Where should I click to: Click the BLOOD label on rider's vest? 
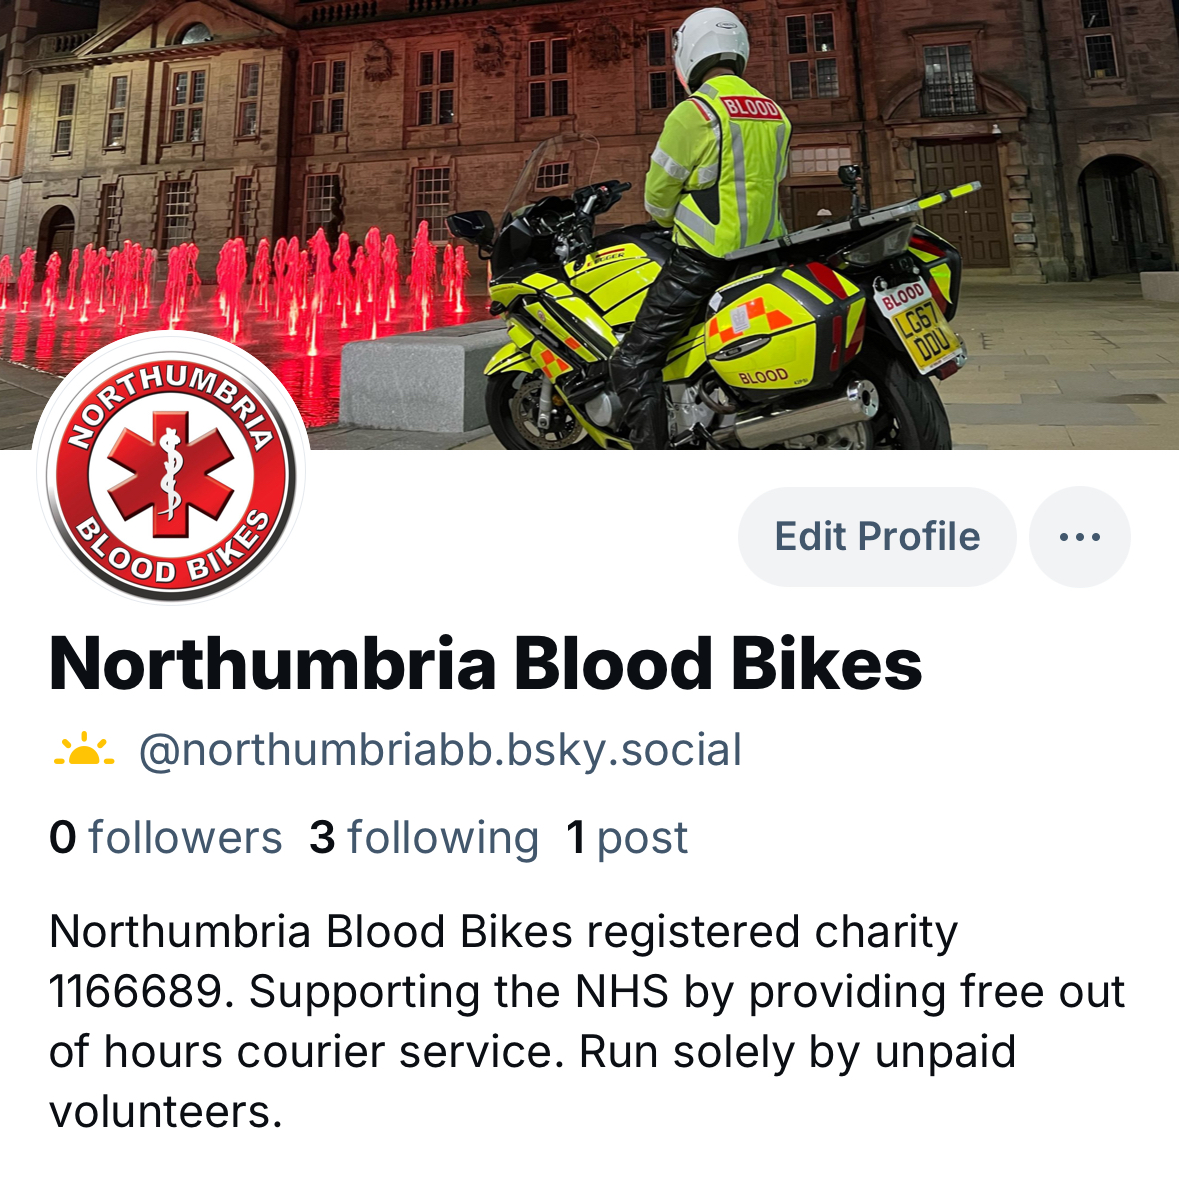[x=750, y=107]
